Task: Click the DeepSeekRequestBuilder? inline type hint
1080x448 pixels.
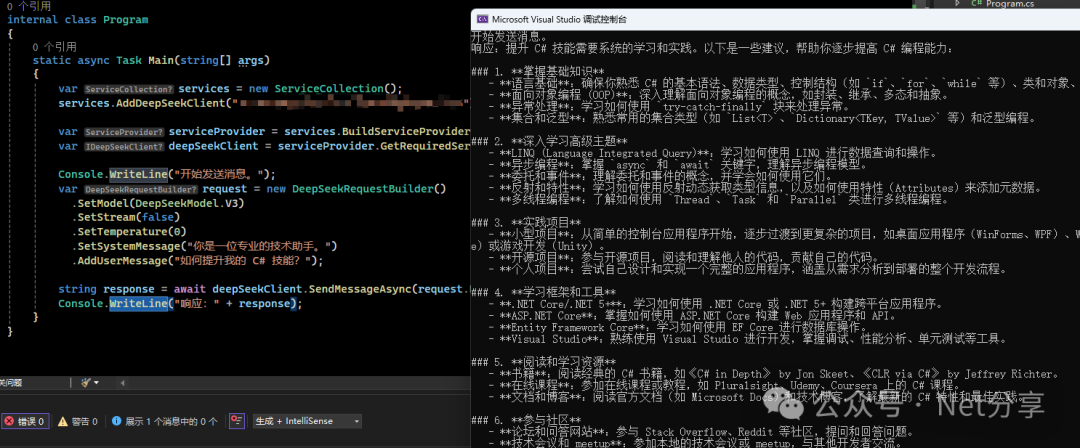Action: (x=141, y=190)
